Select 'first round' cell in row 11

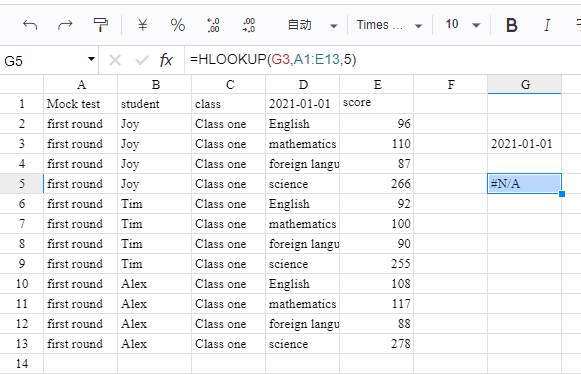click(x=81, y=304)
